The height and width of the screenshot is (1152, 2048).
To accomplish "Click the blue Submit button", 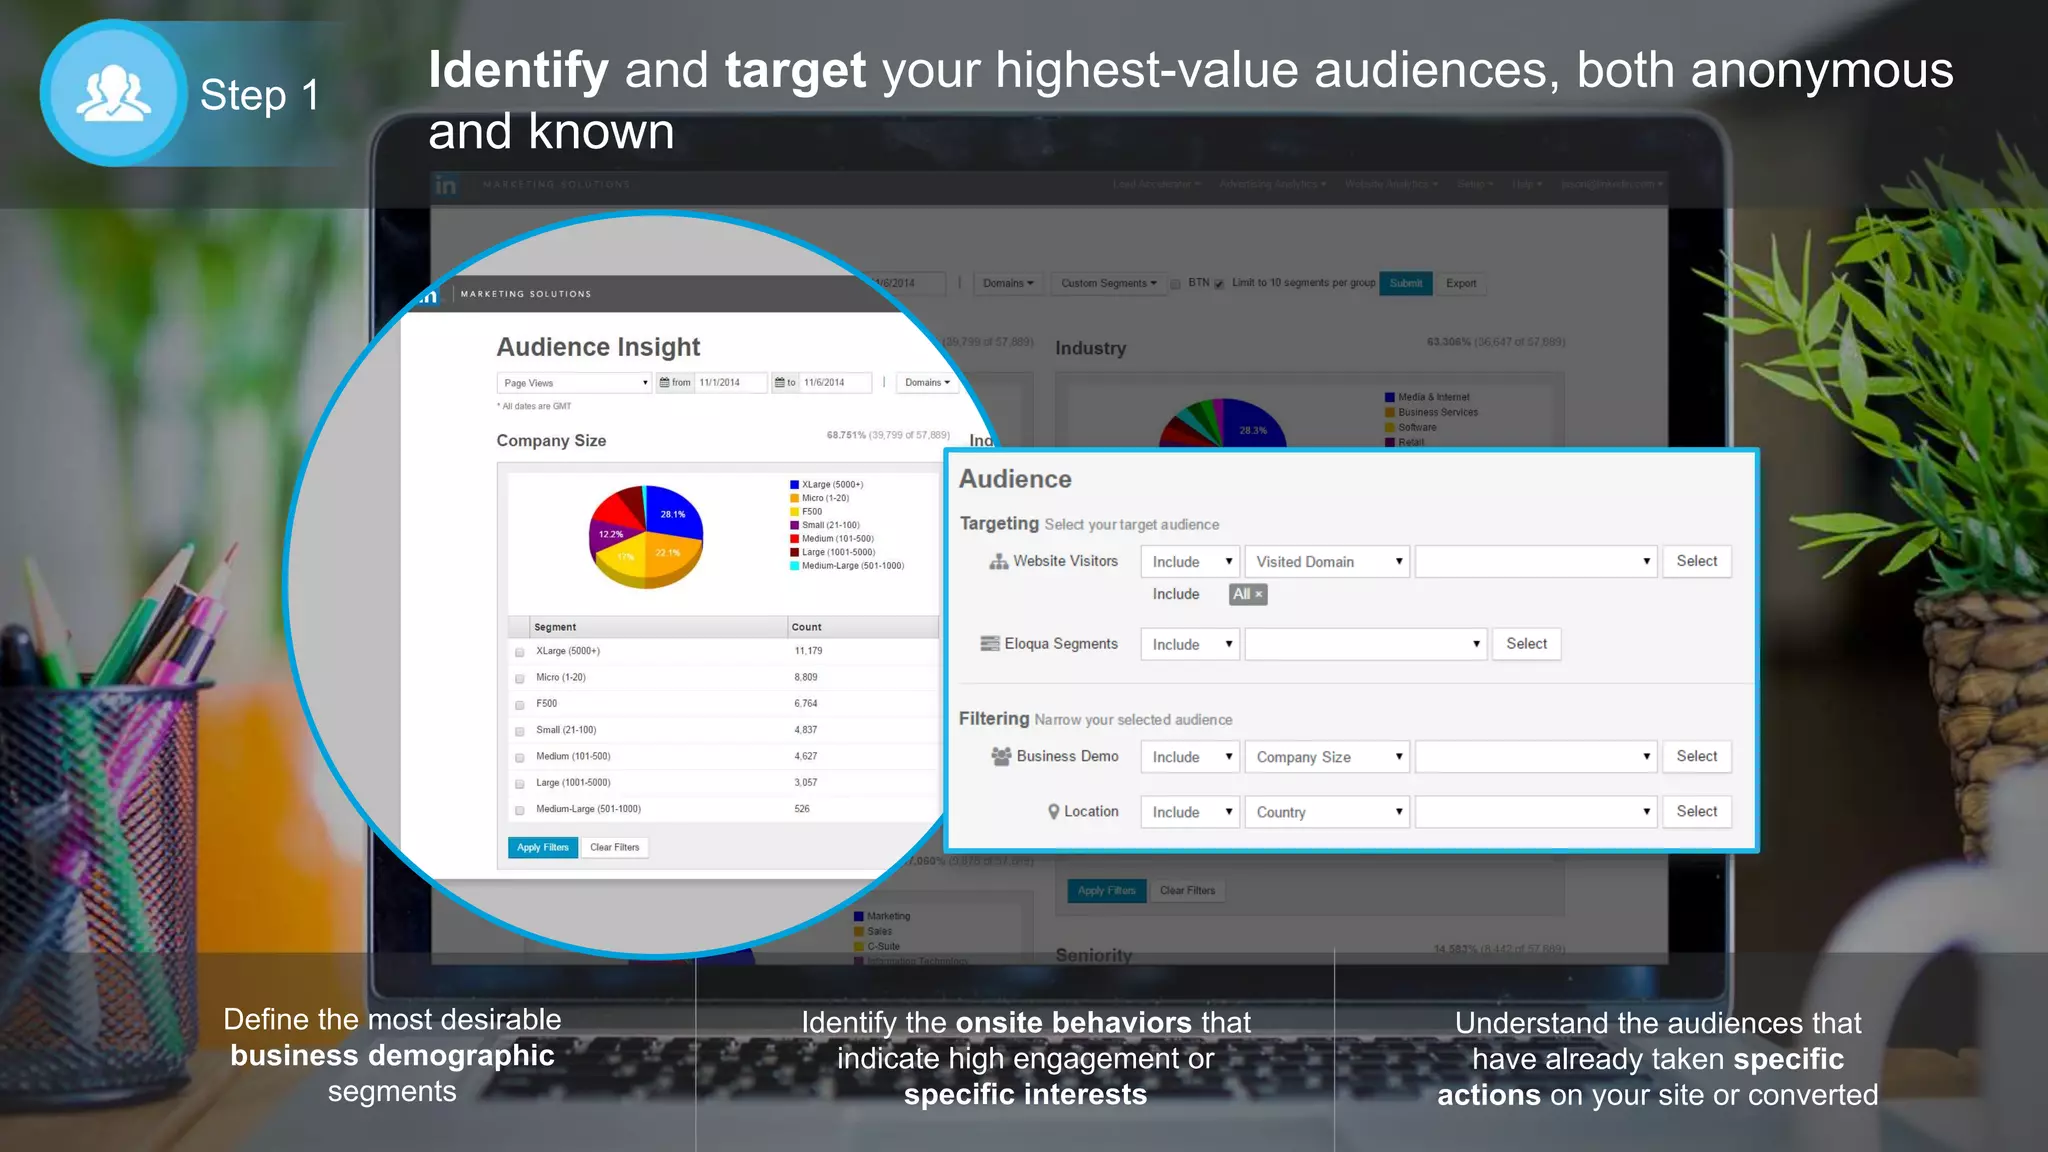I will [x=1406, y=284].
